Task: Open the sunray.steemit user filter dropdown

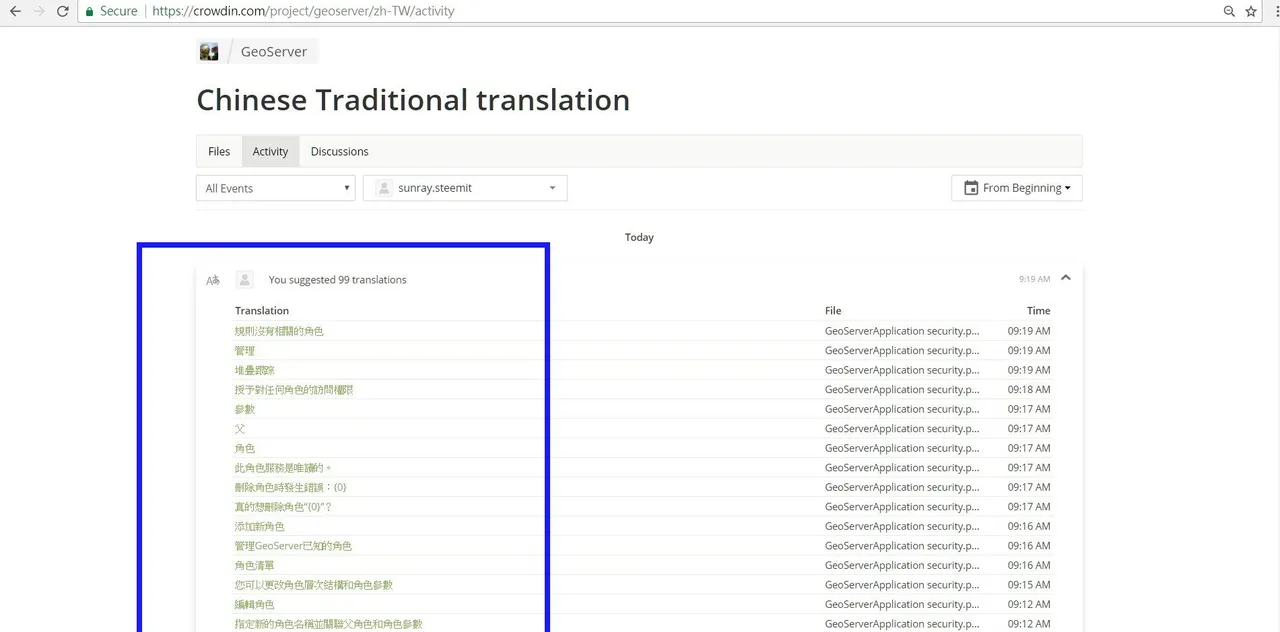Action: point(465,188)
